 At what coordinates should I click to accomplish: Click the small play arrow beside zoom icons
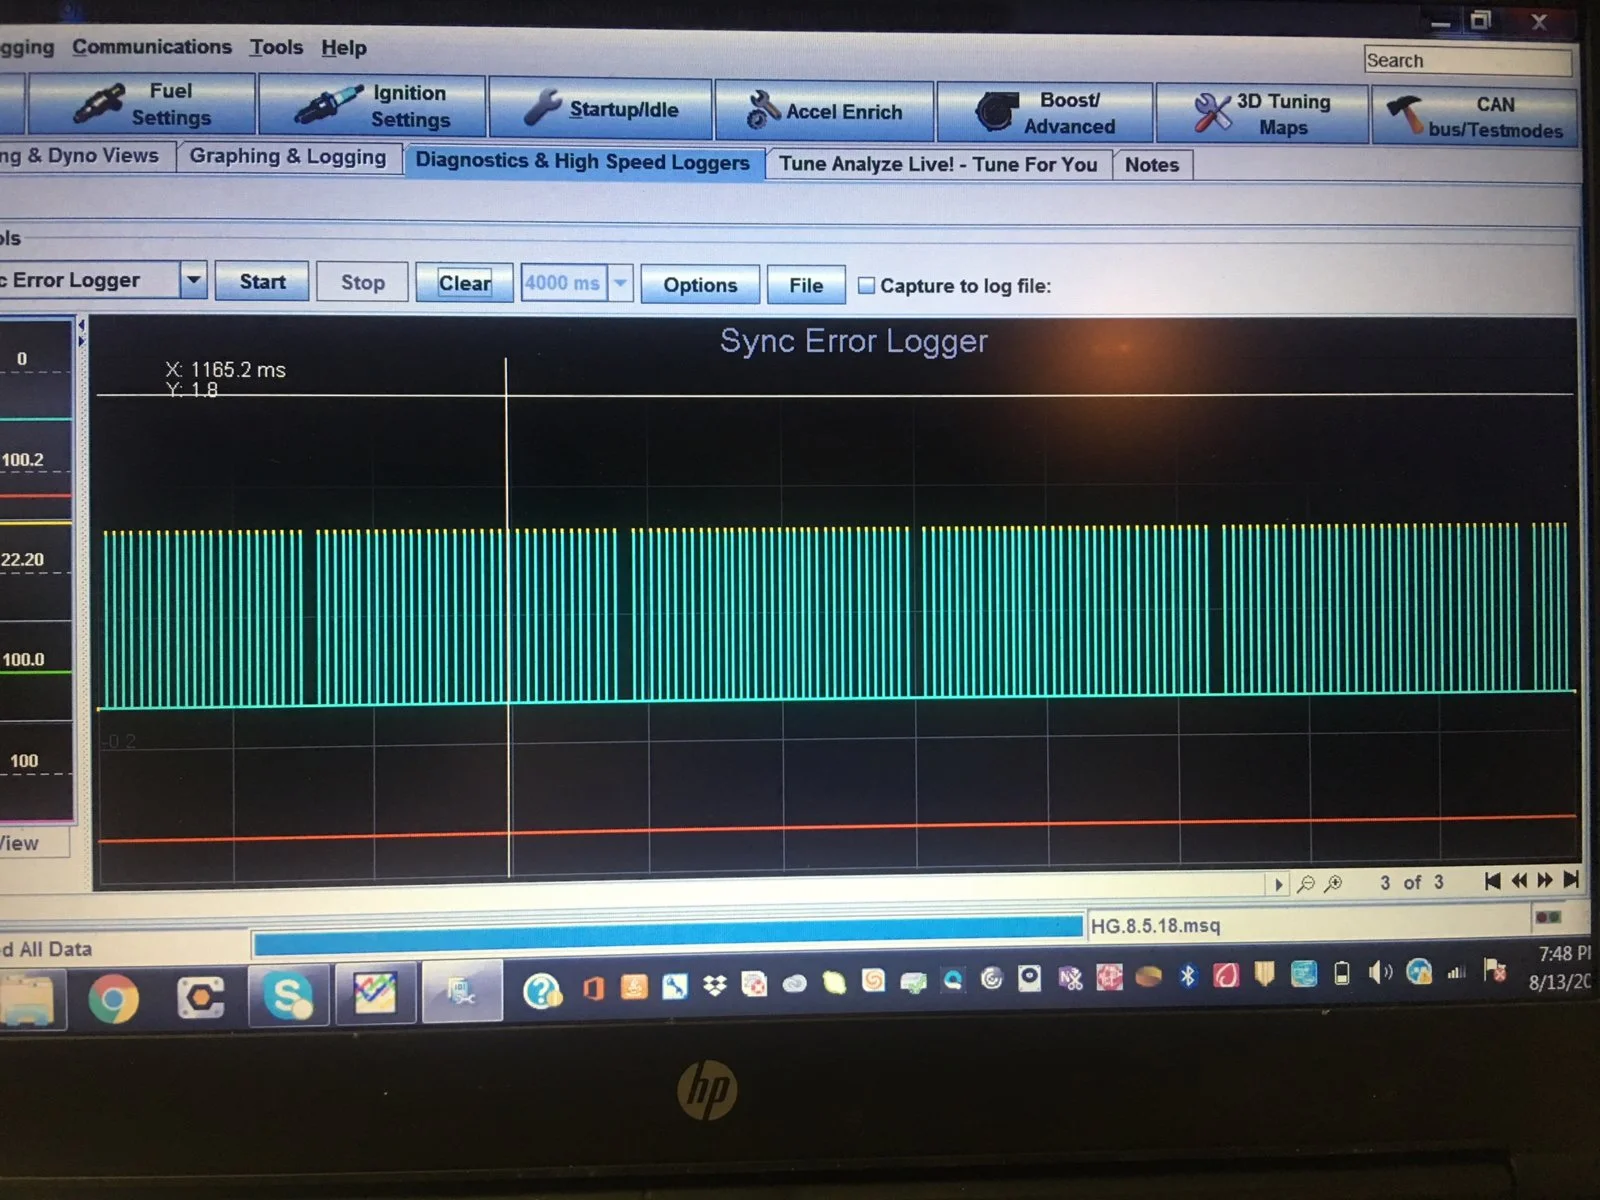click(x=1278, y=884)
